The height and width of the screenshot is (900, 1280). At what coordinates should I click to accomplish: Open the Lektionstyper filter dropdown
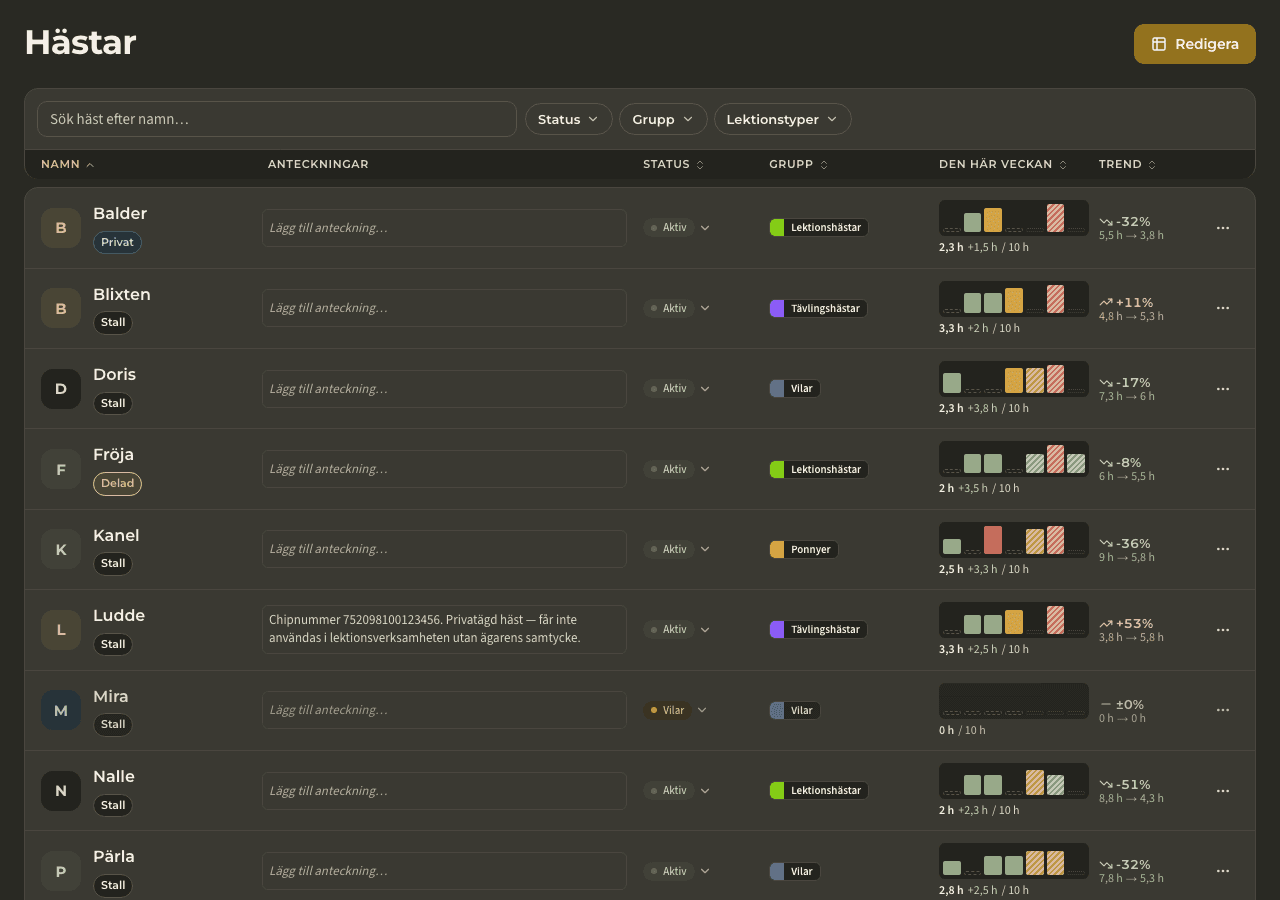tap(783, 119)
